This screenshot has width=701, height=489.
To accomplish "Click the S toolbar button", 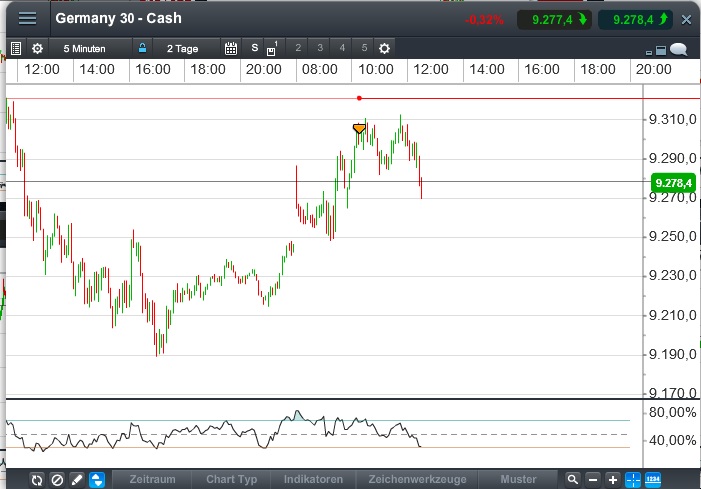I will pyautogui.click(x=255, y=48).
